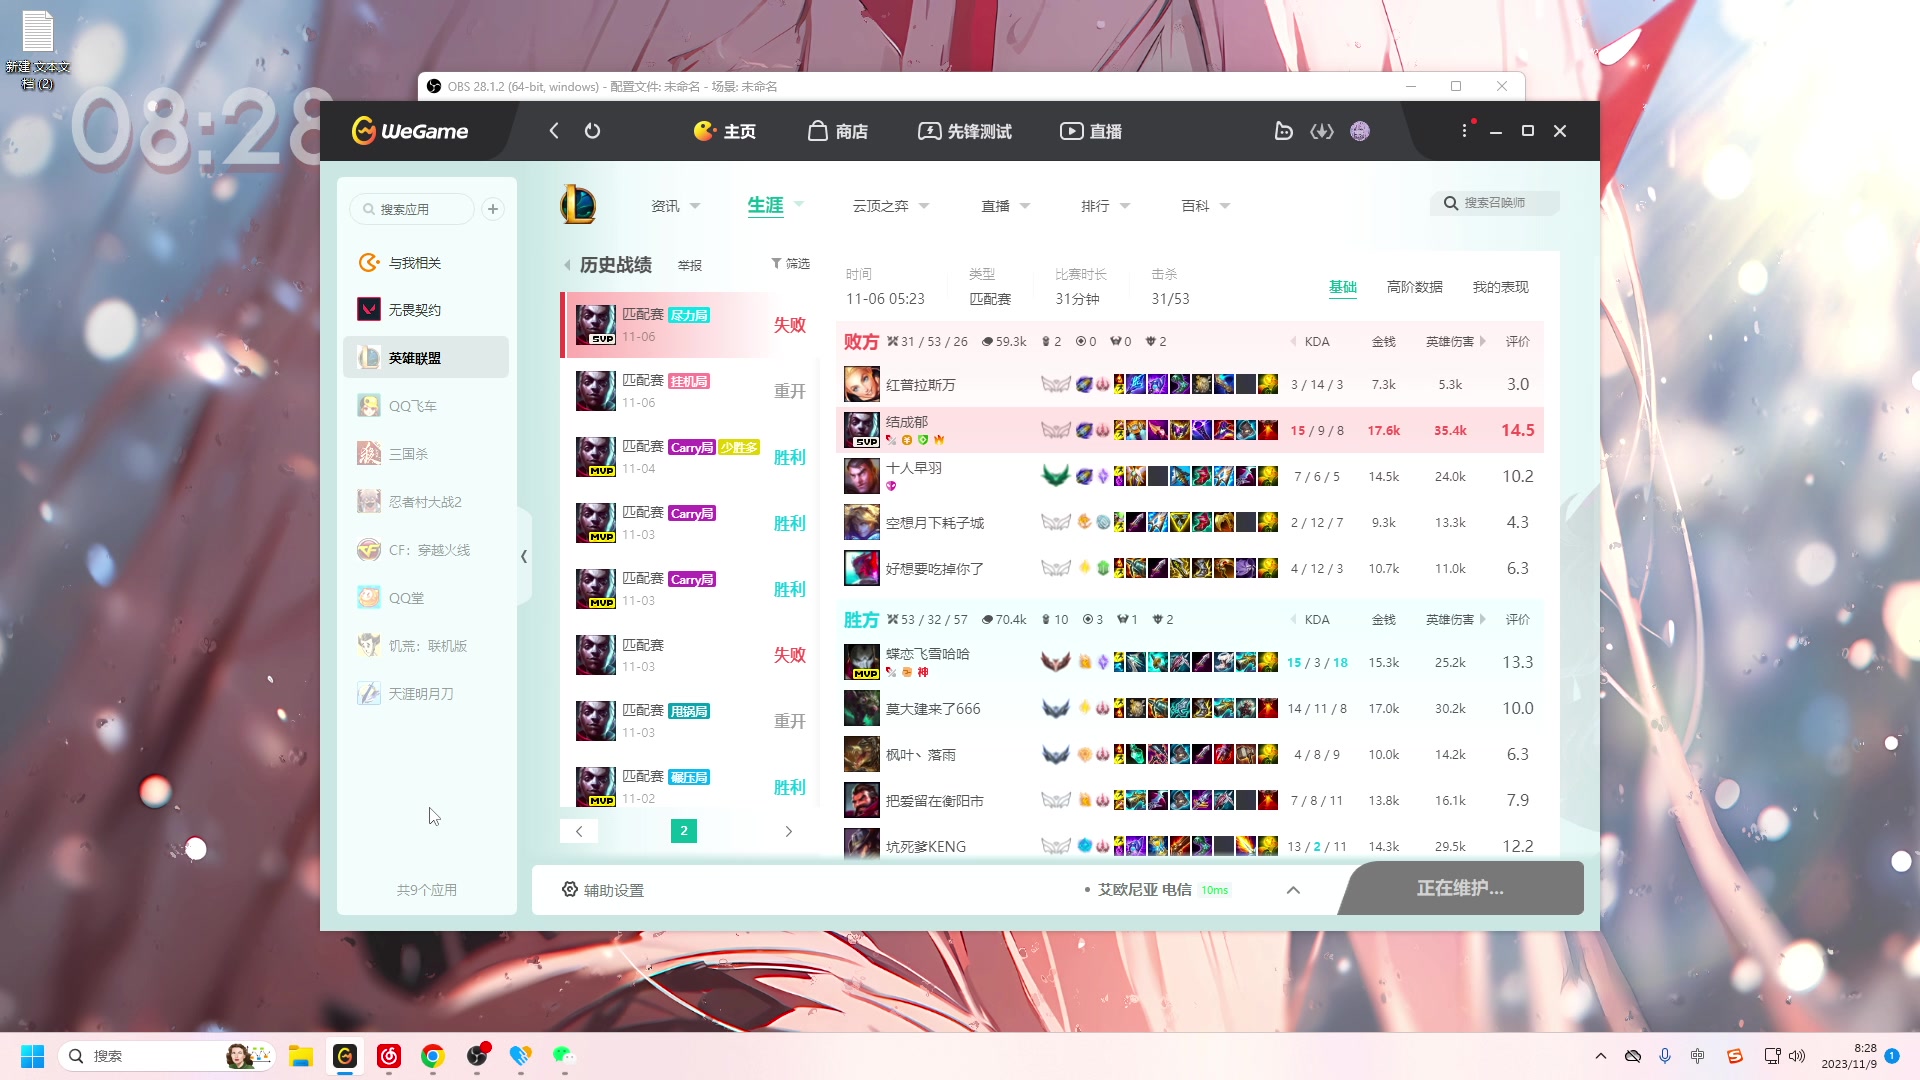Screen dimensions: 1920x1080
Task: Open the three-dot more menu
Action: click(1464, 131)
